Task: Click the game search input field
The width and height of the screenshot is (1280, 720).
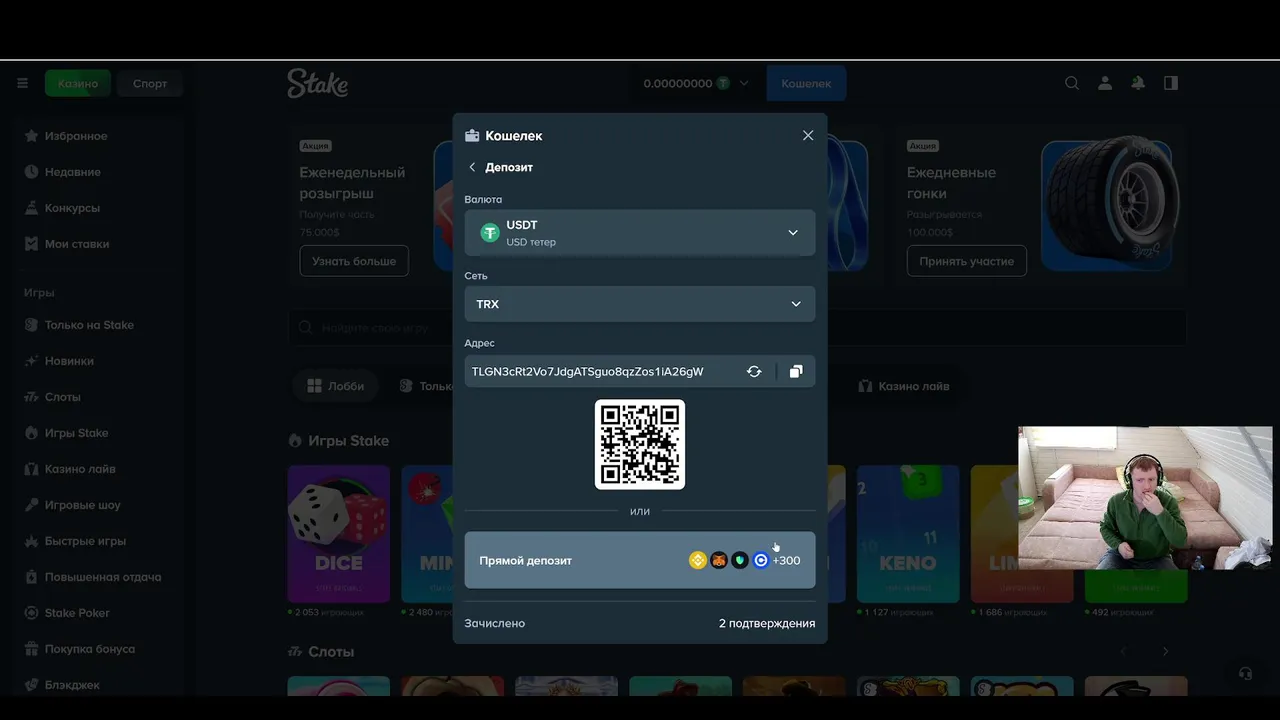Action: pyautogui.click(x=737, y=328)
